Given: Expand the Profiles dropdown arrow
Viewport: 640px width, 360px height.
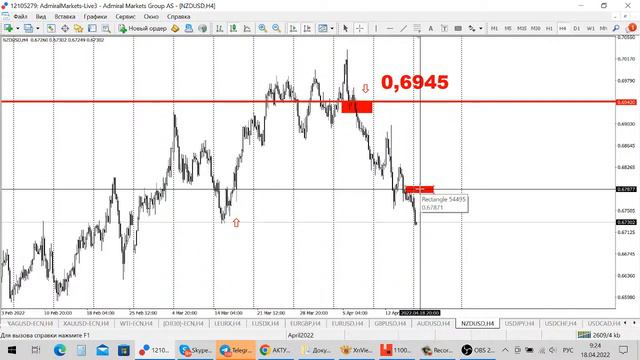Looking at the screenshot, I should click(38, 28).
